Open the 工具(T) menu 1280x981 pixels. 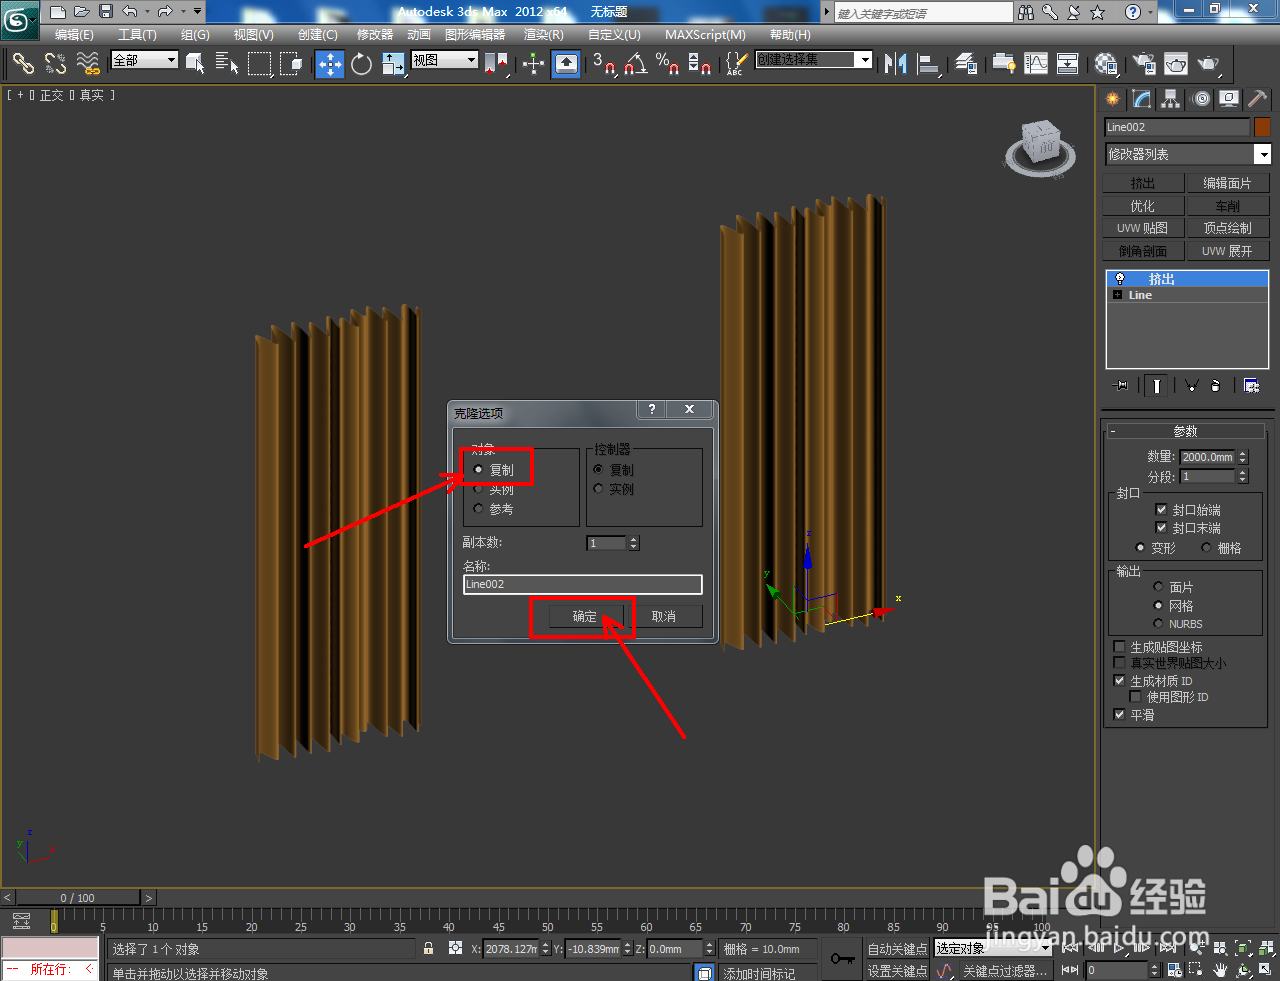(x=137, y=34)
